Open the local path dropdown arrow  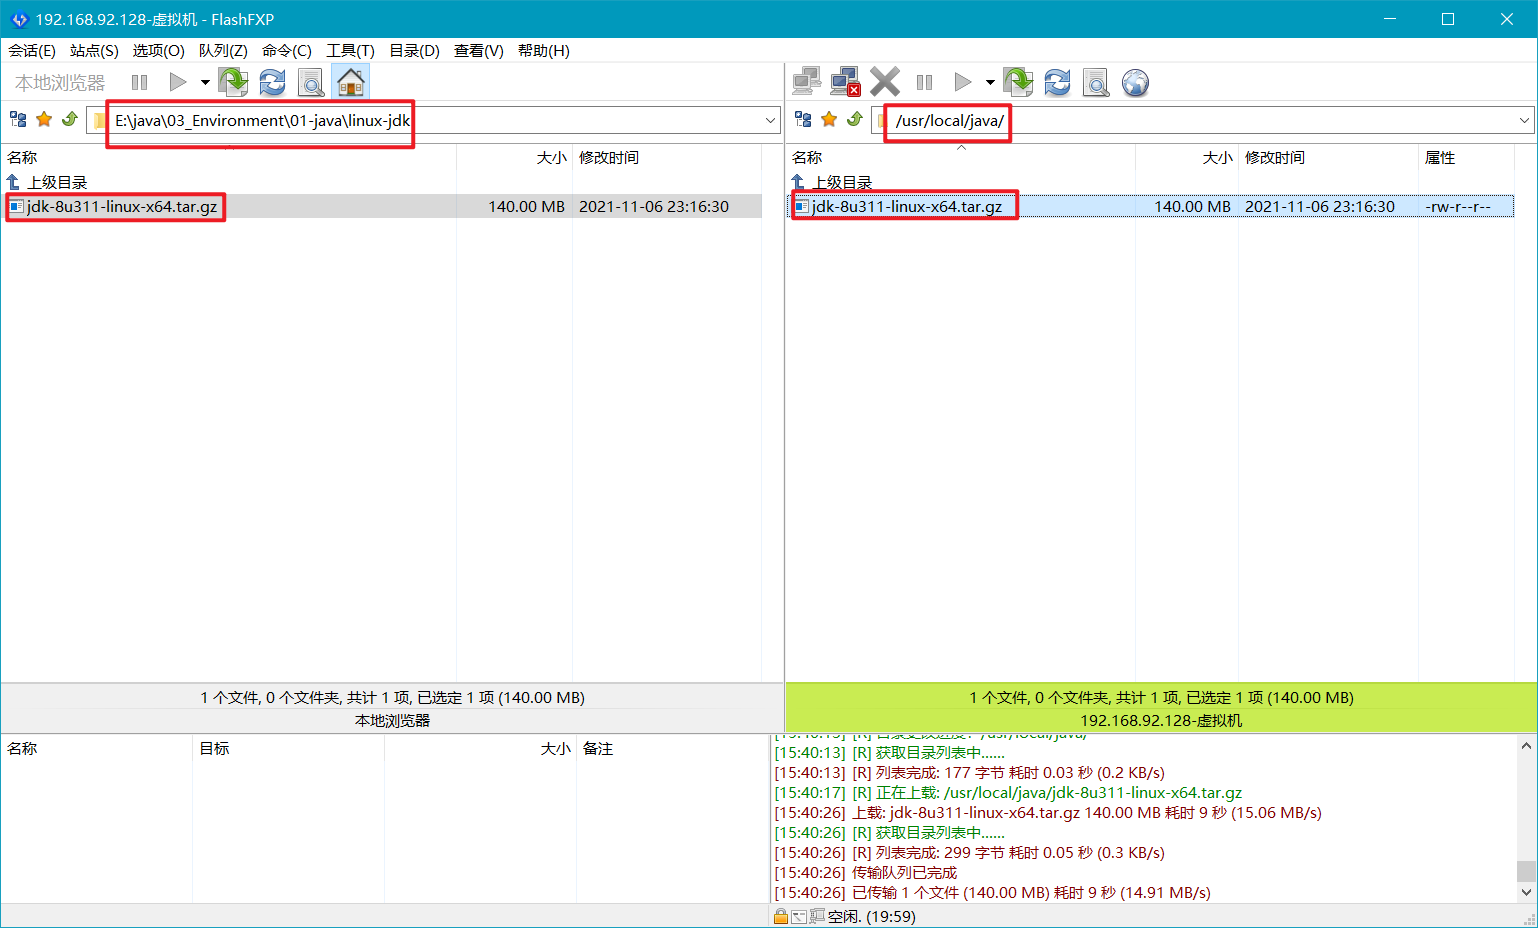(x=770, y=119)
